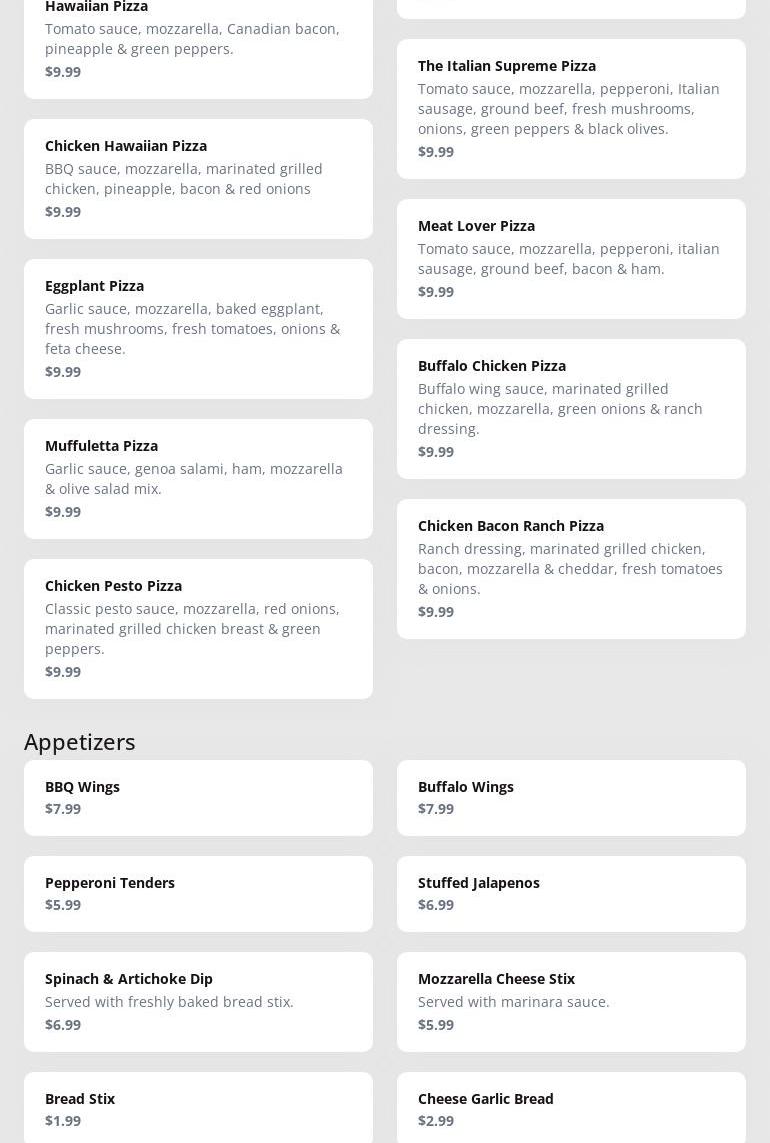
Task: Choose the Bread Stix item
Action: (198, 1107)
